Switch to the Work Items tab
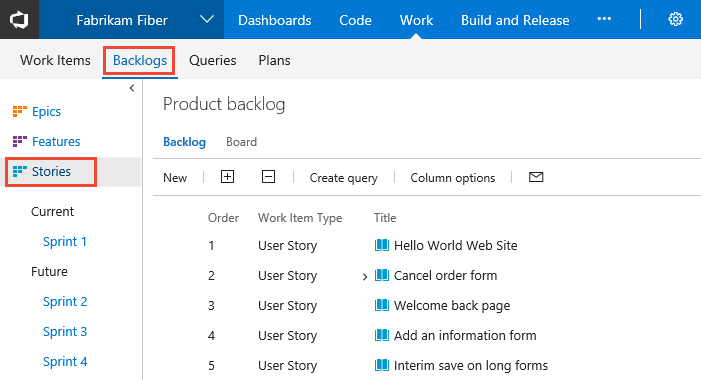This screenshot has height=380, width=701. pos(55,60)
